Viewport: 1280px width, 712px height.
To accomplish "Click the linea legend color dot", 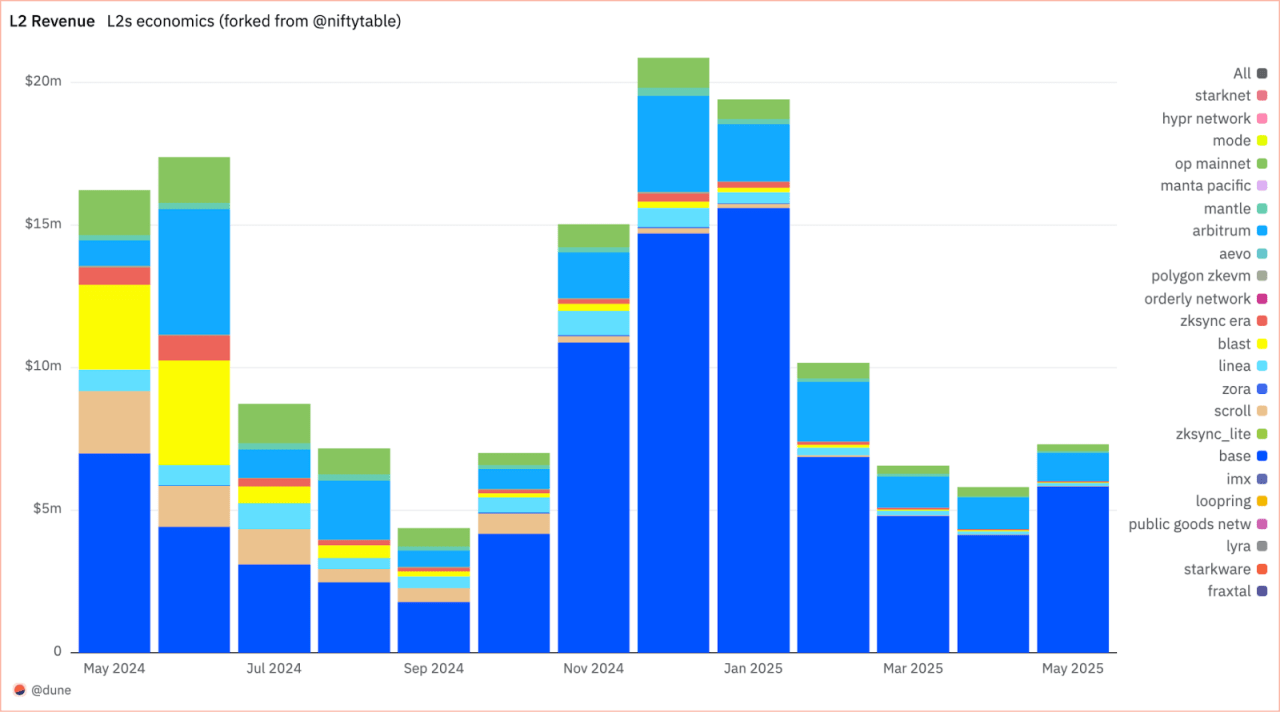I will tap(1262, 366).
